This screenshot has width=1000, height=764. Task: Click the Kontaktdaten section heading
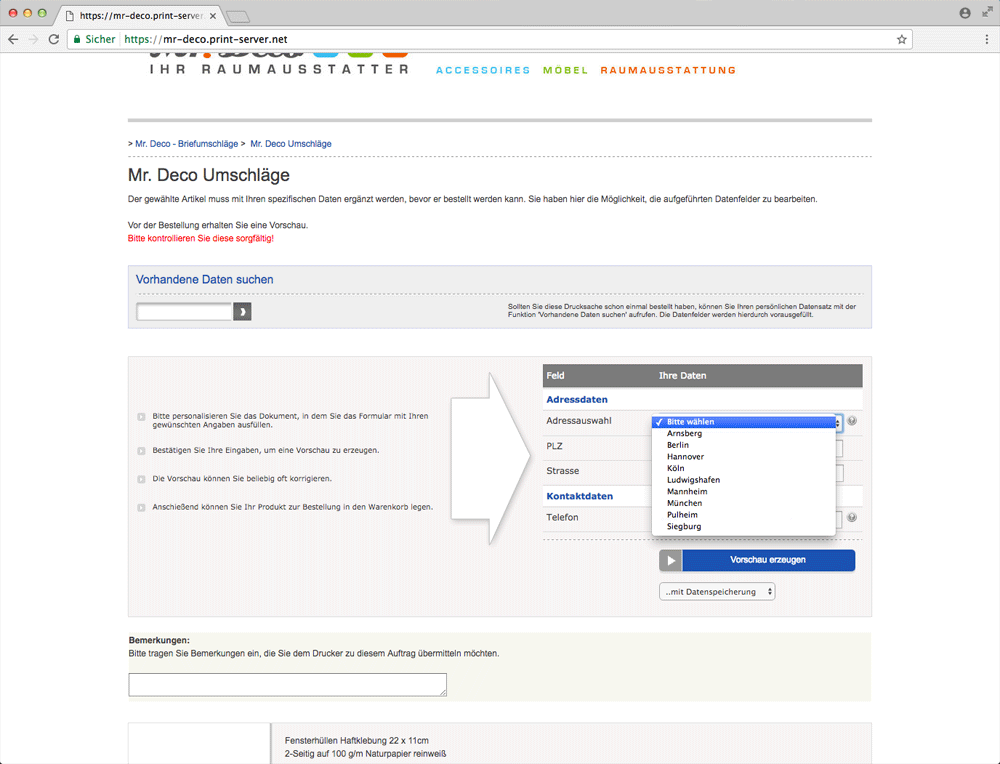click(579, 496)
